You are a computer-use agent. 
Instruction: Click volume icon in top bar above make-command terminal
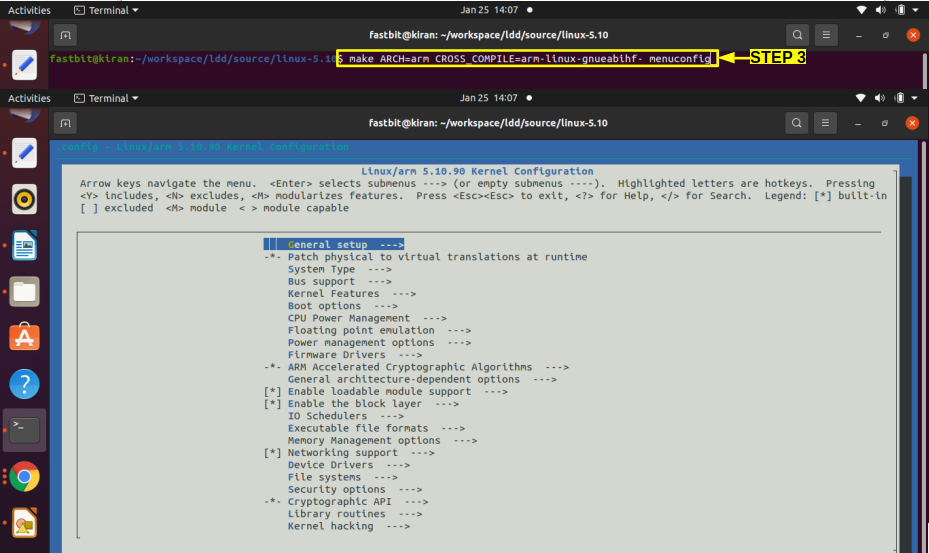881,10
